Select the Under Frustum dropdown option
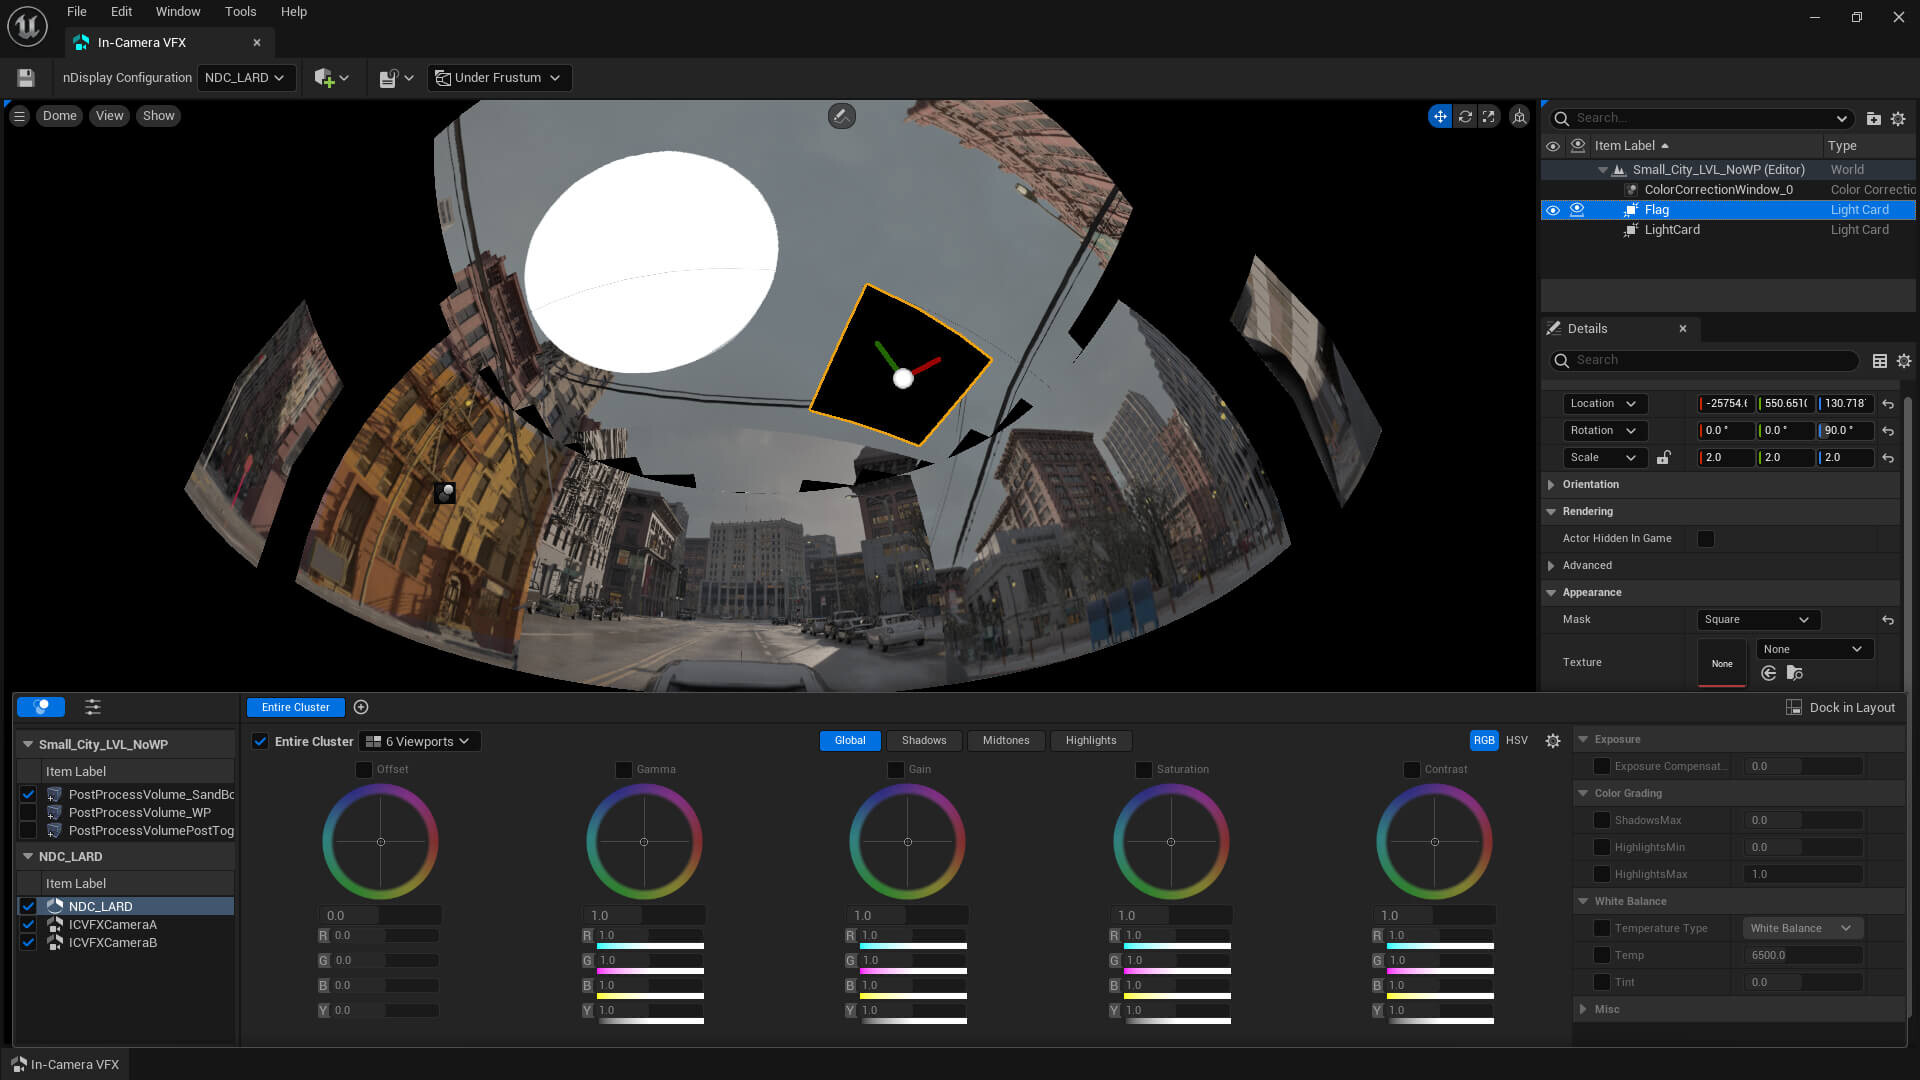Viewport: 1920px width, 1080px height. (x=500, y=76)
